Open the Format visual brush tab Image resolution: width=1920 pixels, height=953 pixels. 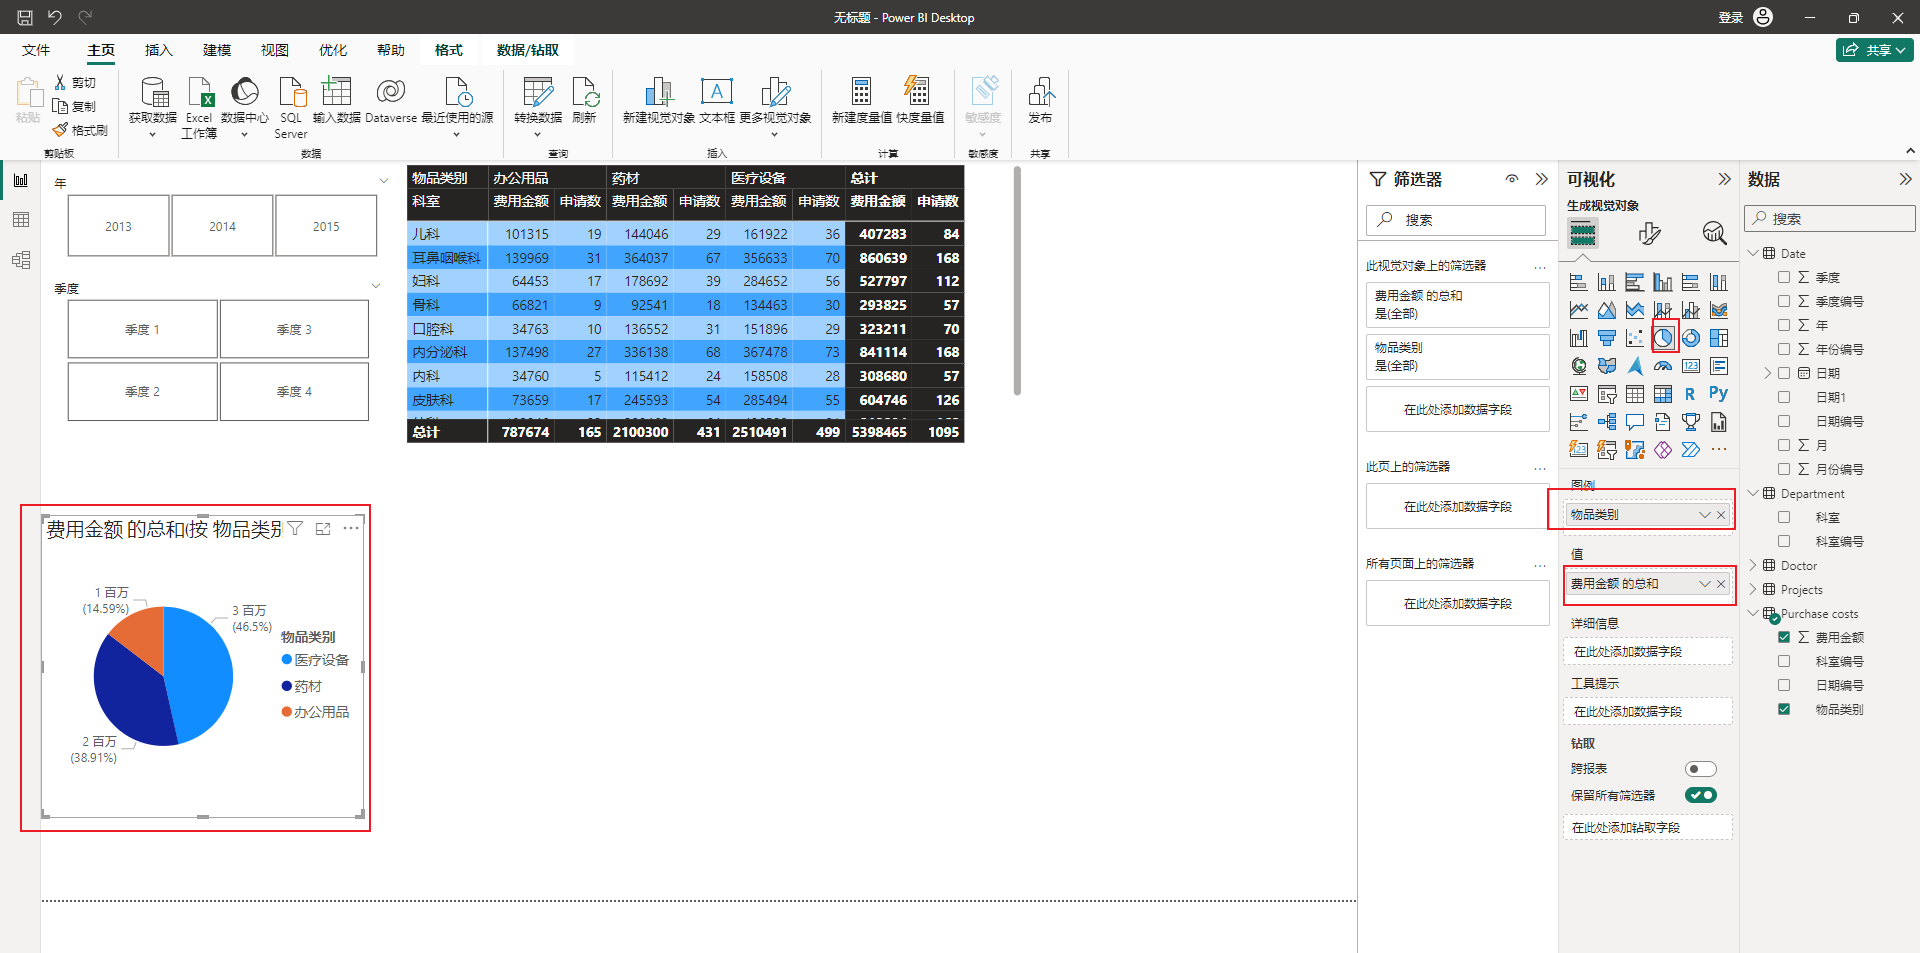coord(1649,233)
